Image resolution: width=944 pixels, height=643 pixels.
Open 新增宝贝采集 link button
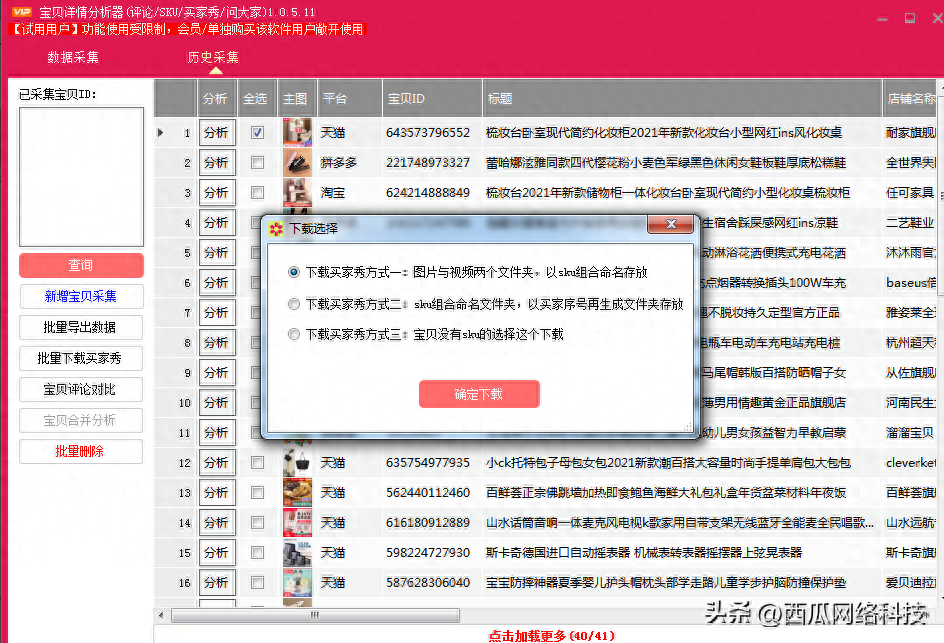click(81, 296)
